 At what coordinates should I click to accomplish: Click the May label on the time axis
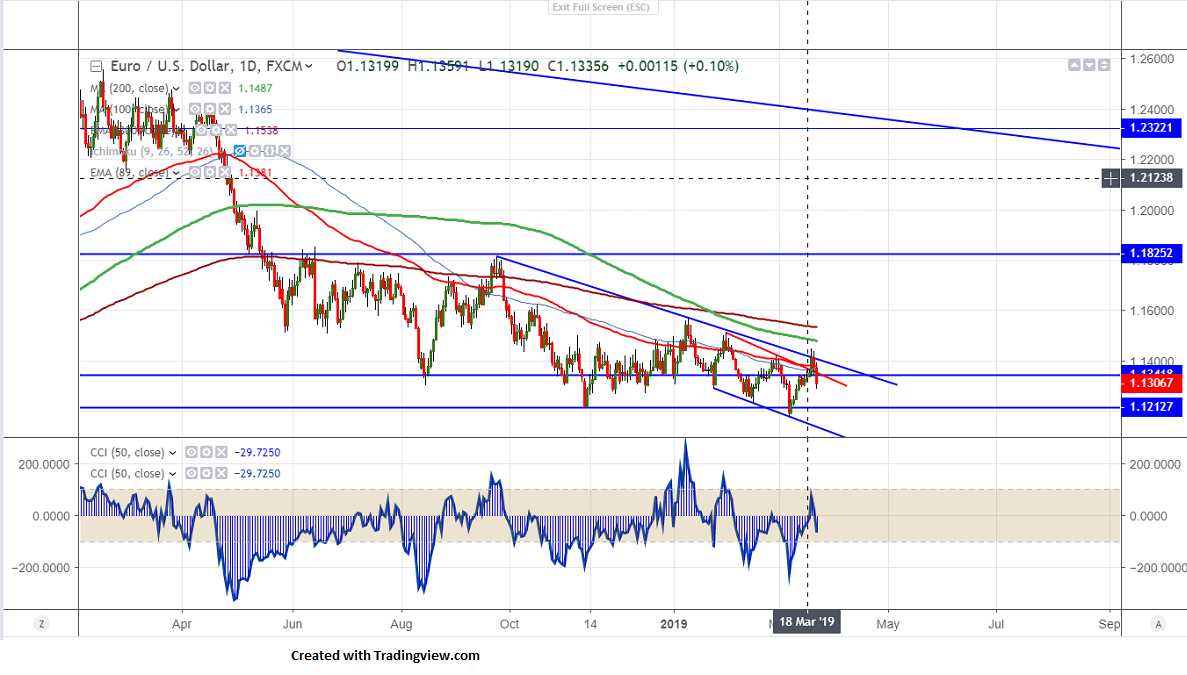click(888, 624)
